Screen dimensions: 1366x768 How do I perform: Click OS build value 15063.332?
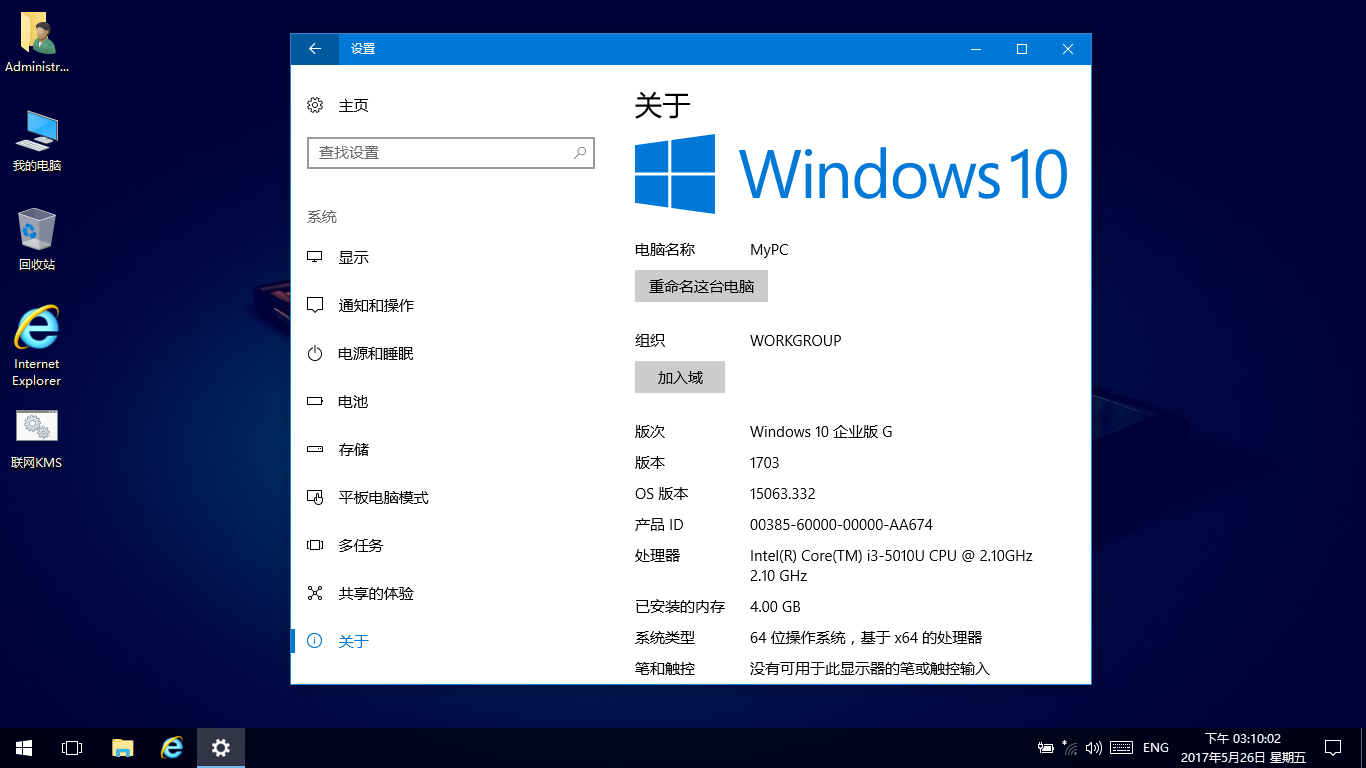click(x=783, y=494)
